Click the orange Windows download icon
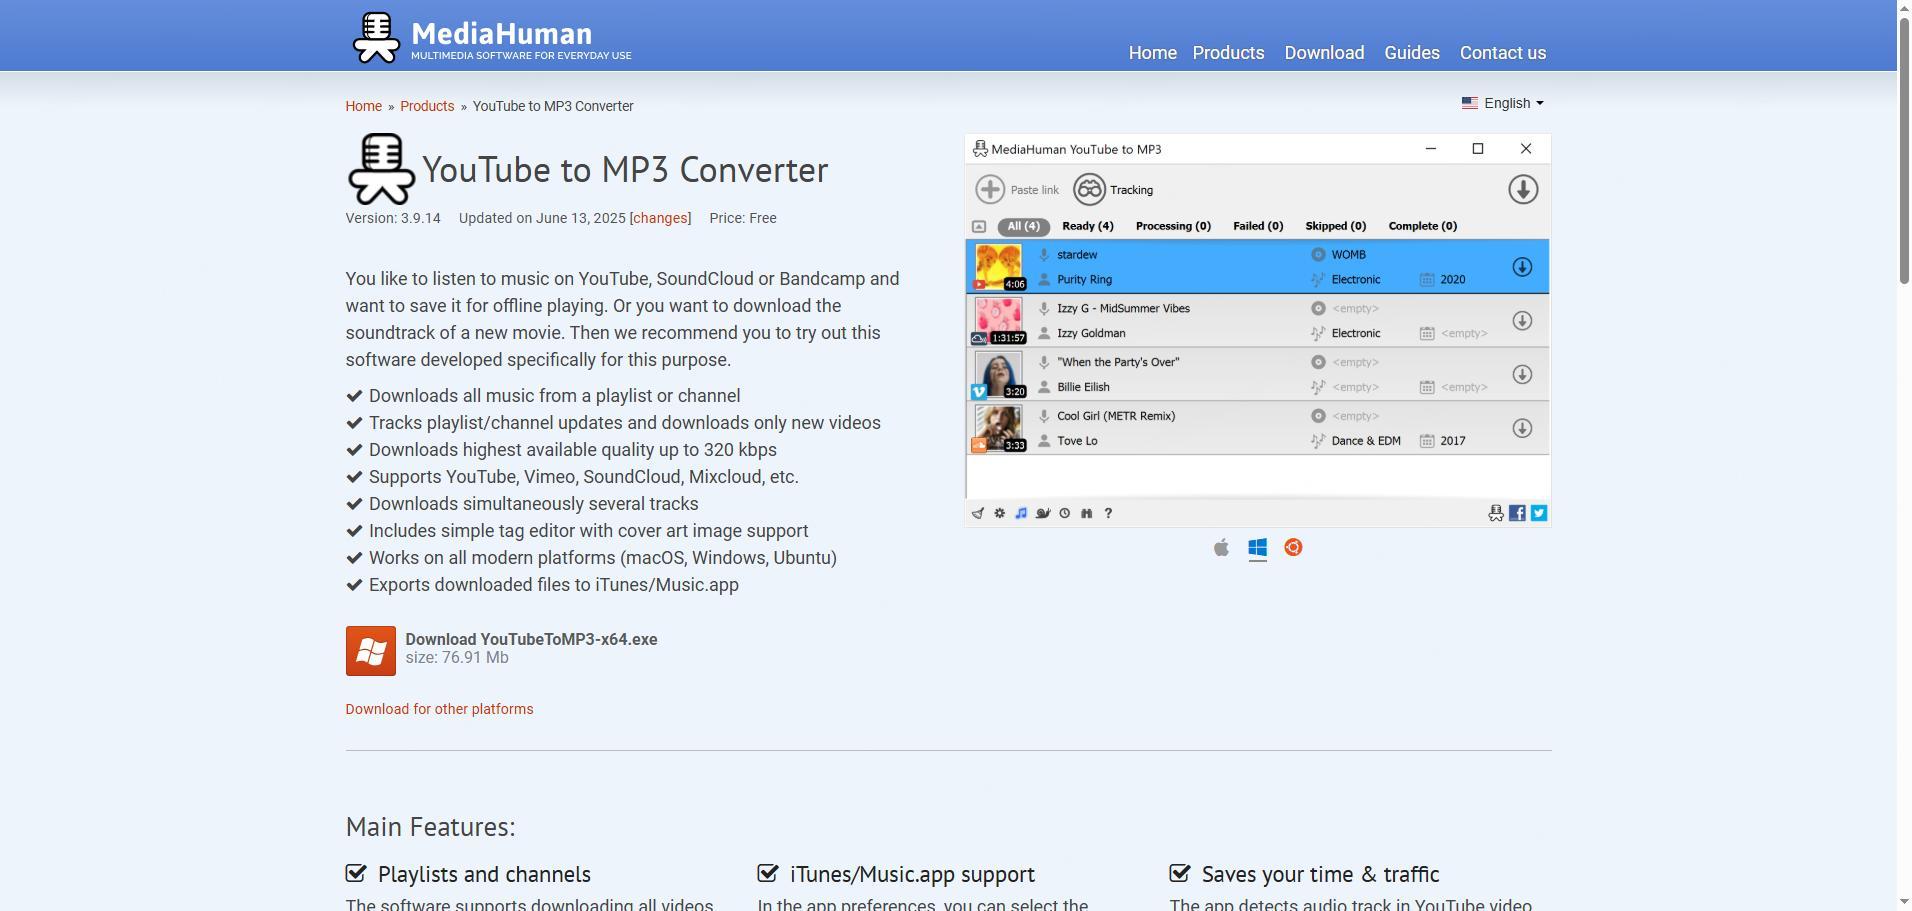Image resolution: width=1912 pixels, height=911 pixels. 371,651
